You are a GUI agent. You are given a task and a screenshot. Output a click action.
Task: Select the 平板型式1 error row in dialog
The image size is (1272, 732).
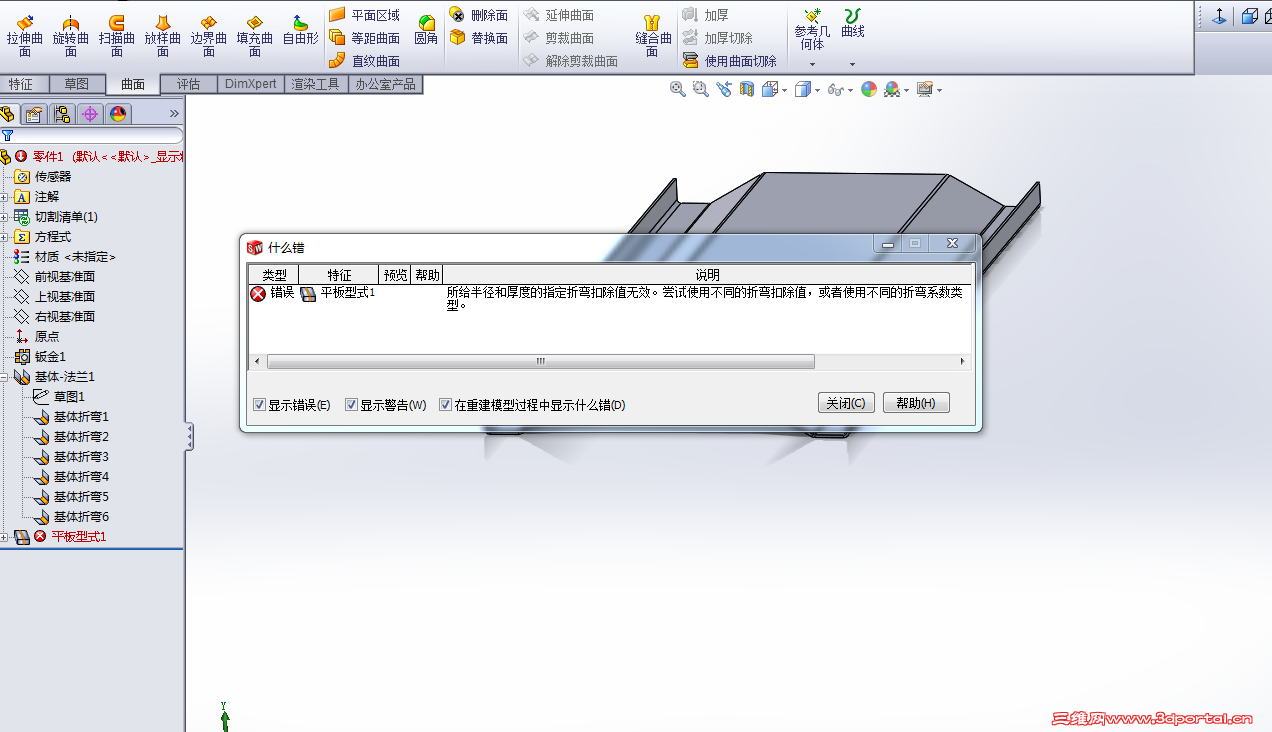pos(610,299)
